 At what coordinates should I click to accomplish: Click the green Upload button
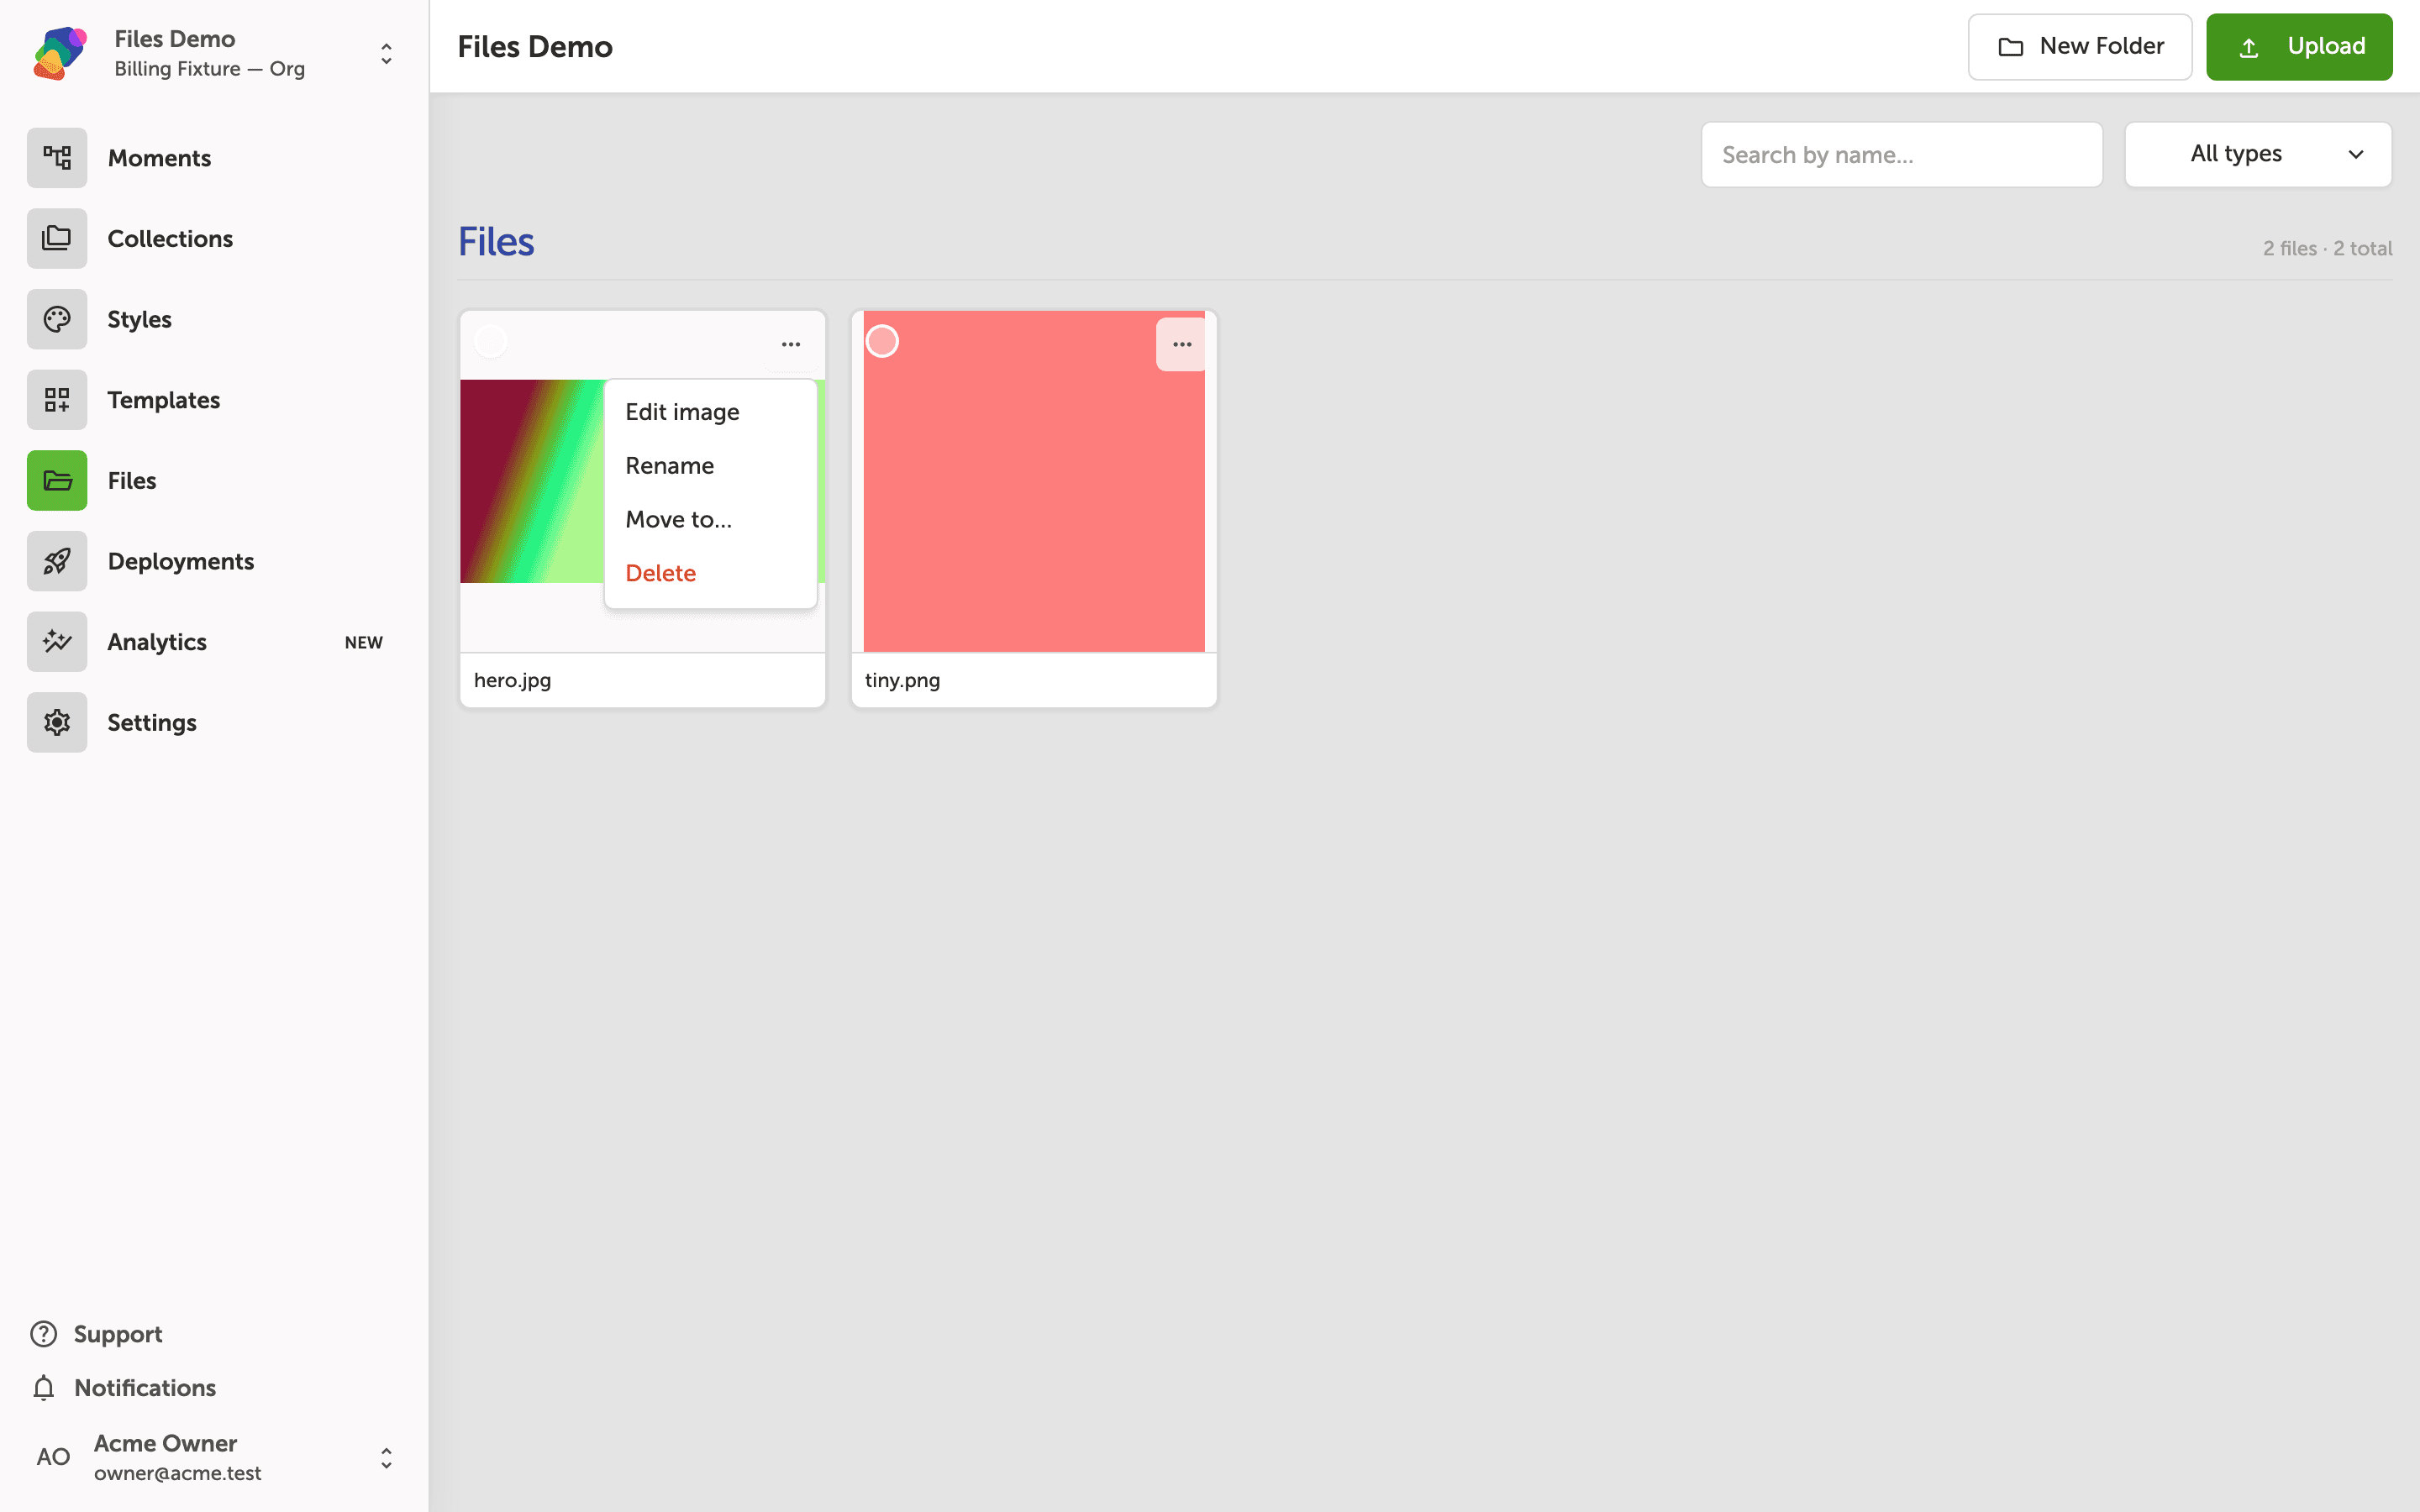click(x=2299, y=47)
